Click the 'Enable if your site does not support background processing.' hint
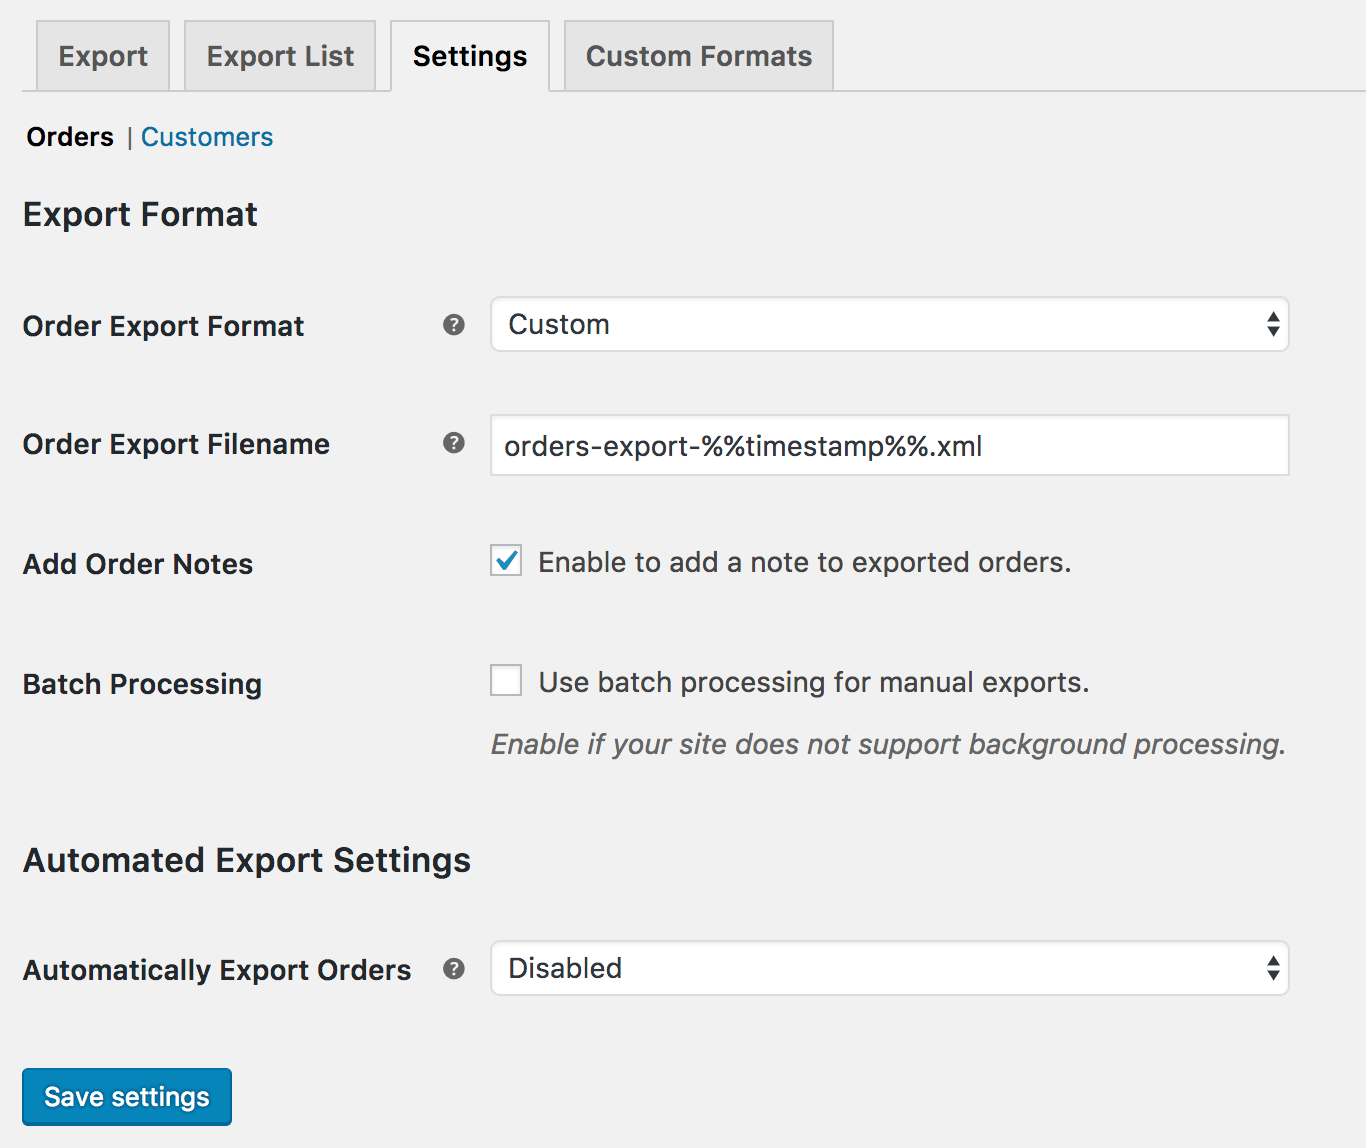 [x=889, y=744]
